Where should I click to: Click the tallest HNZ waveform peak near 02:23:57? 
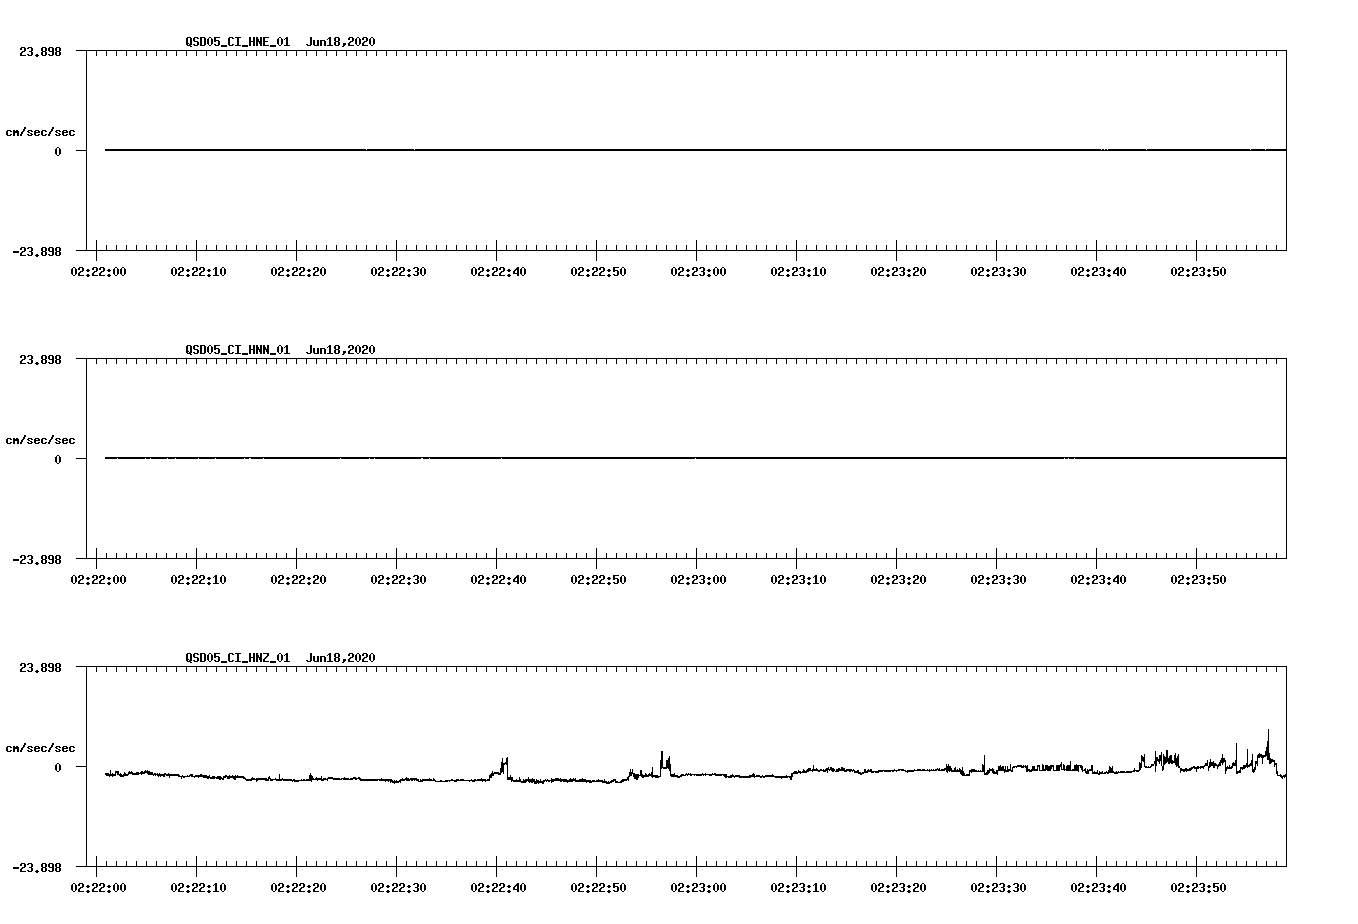tap(1268, 745)
